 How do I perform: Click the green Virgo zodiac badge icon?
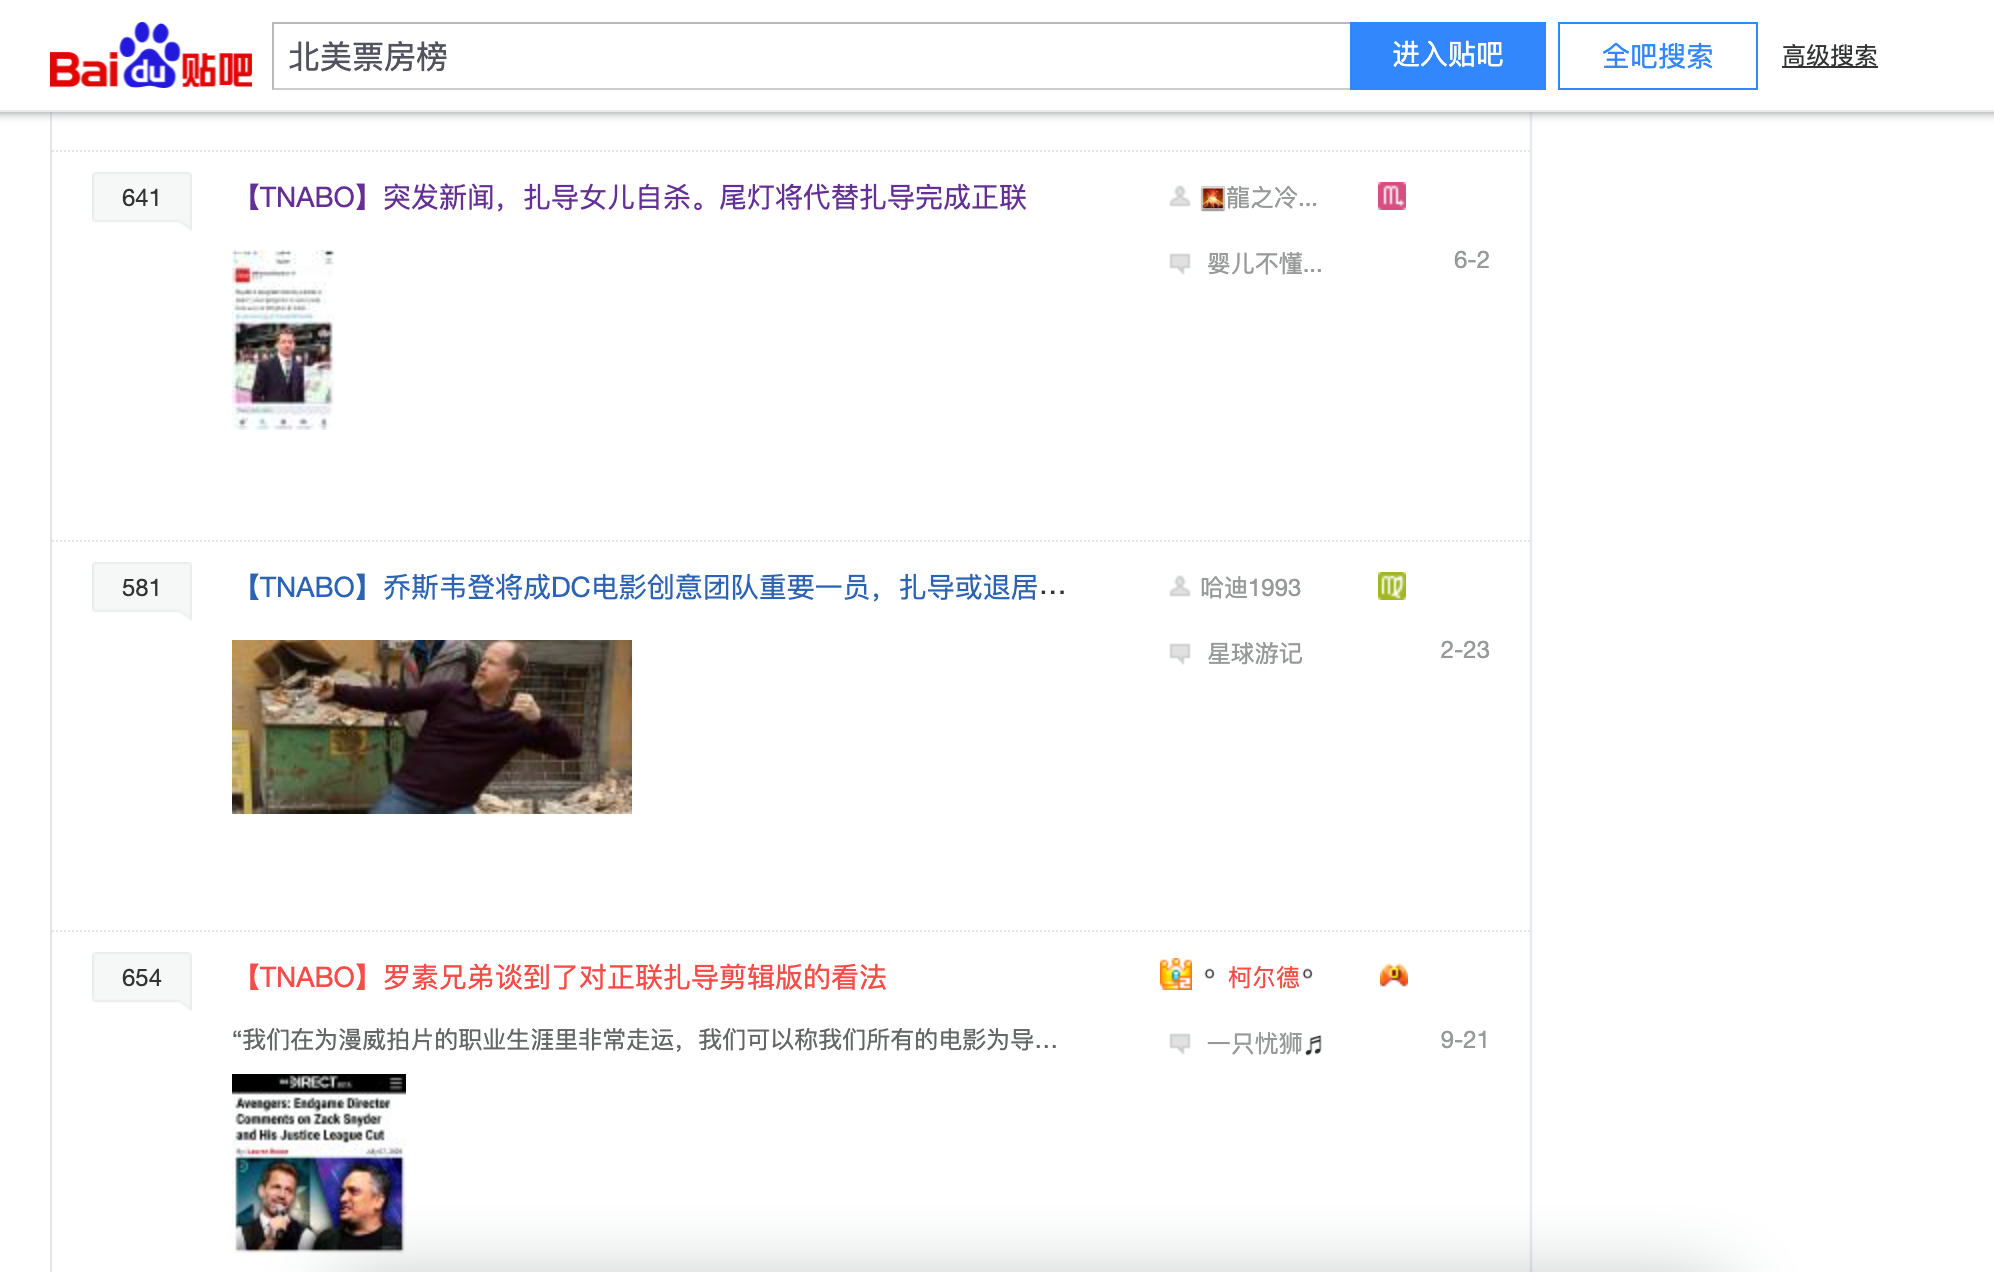[1391, 586]
